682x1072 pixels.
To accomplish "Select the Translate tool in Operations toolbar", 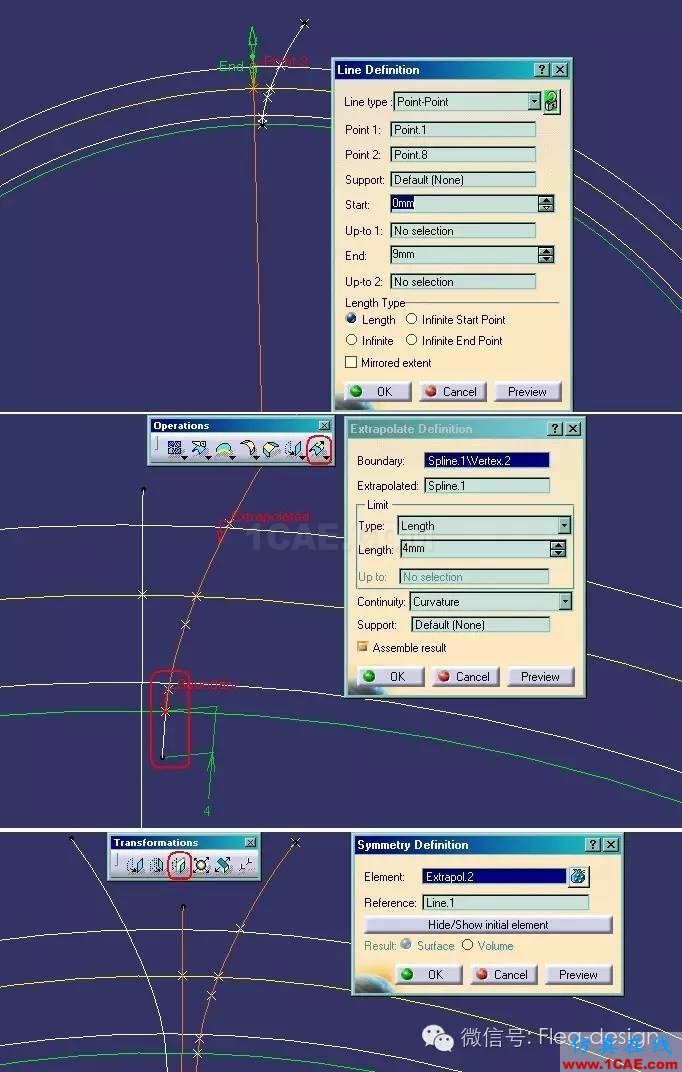I will coord(294,448).
